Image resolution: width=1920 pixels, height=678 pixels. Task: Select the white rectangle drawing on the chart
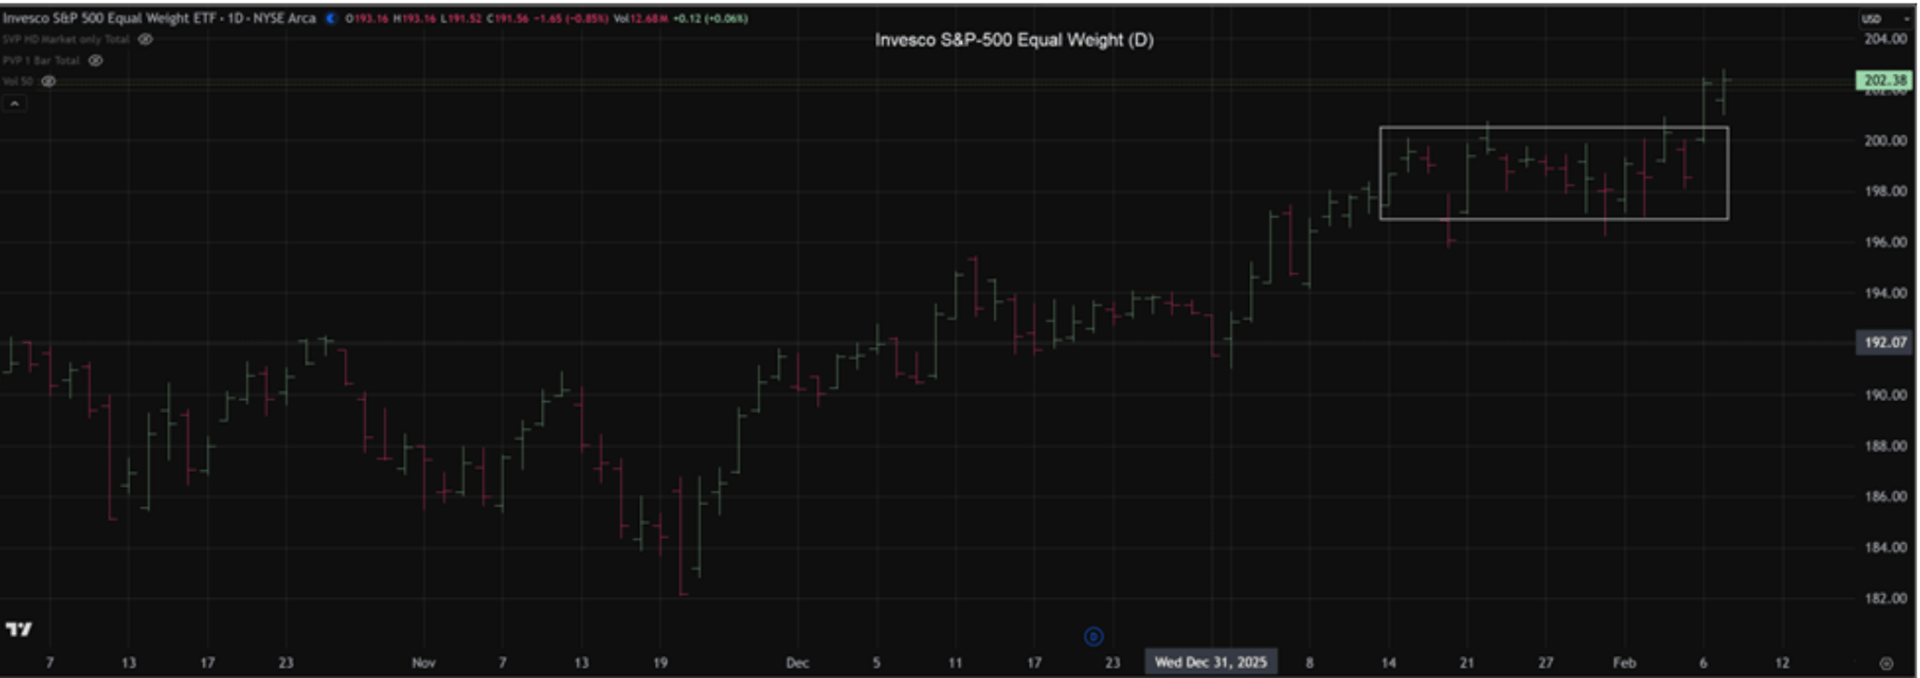(x=1553, y=128)
